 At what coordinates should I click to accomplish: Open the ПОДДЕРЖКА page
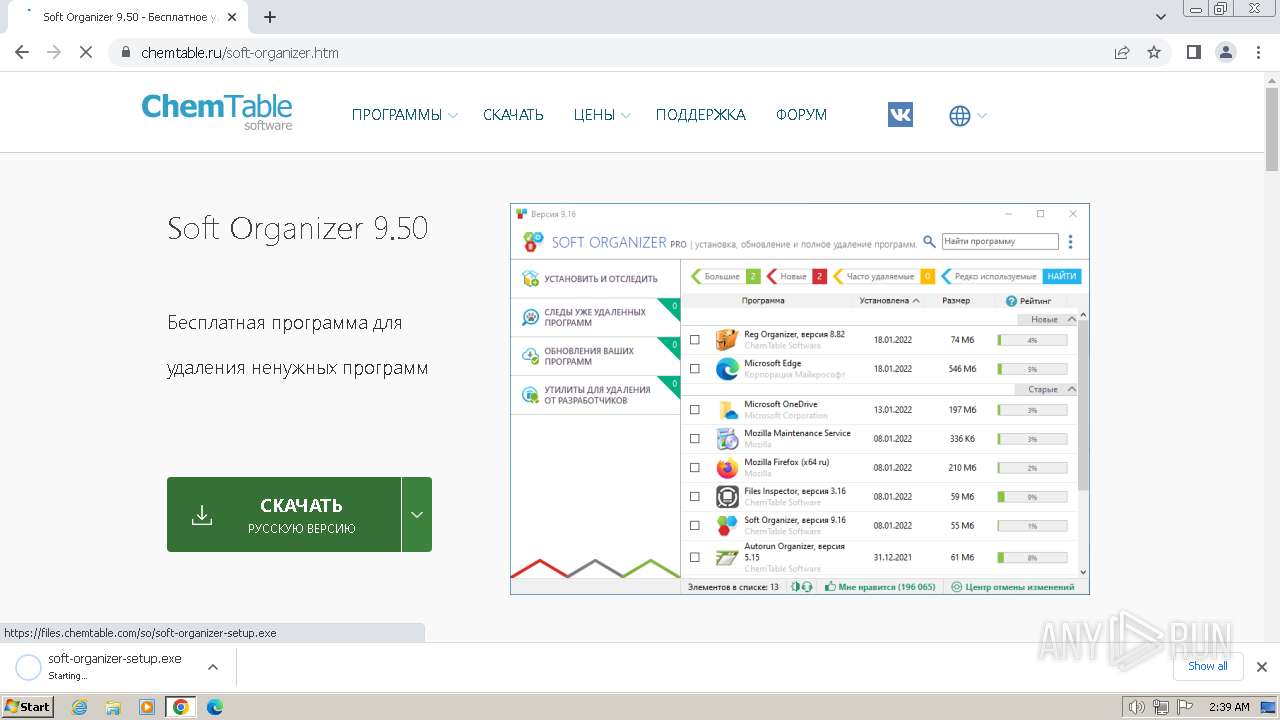point(701,115)
